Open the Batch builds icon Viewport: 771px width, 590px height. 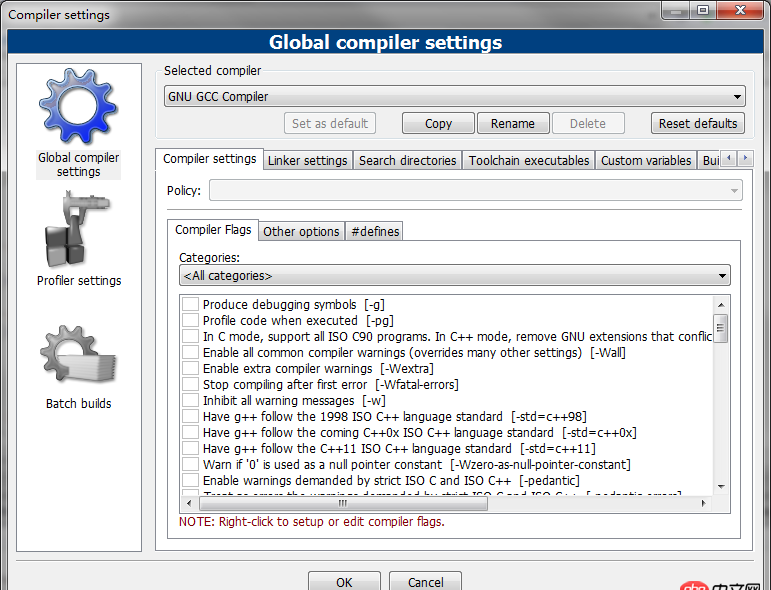(x=79, y=355)
